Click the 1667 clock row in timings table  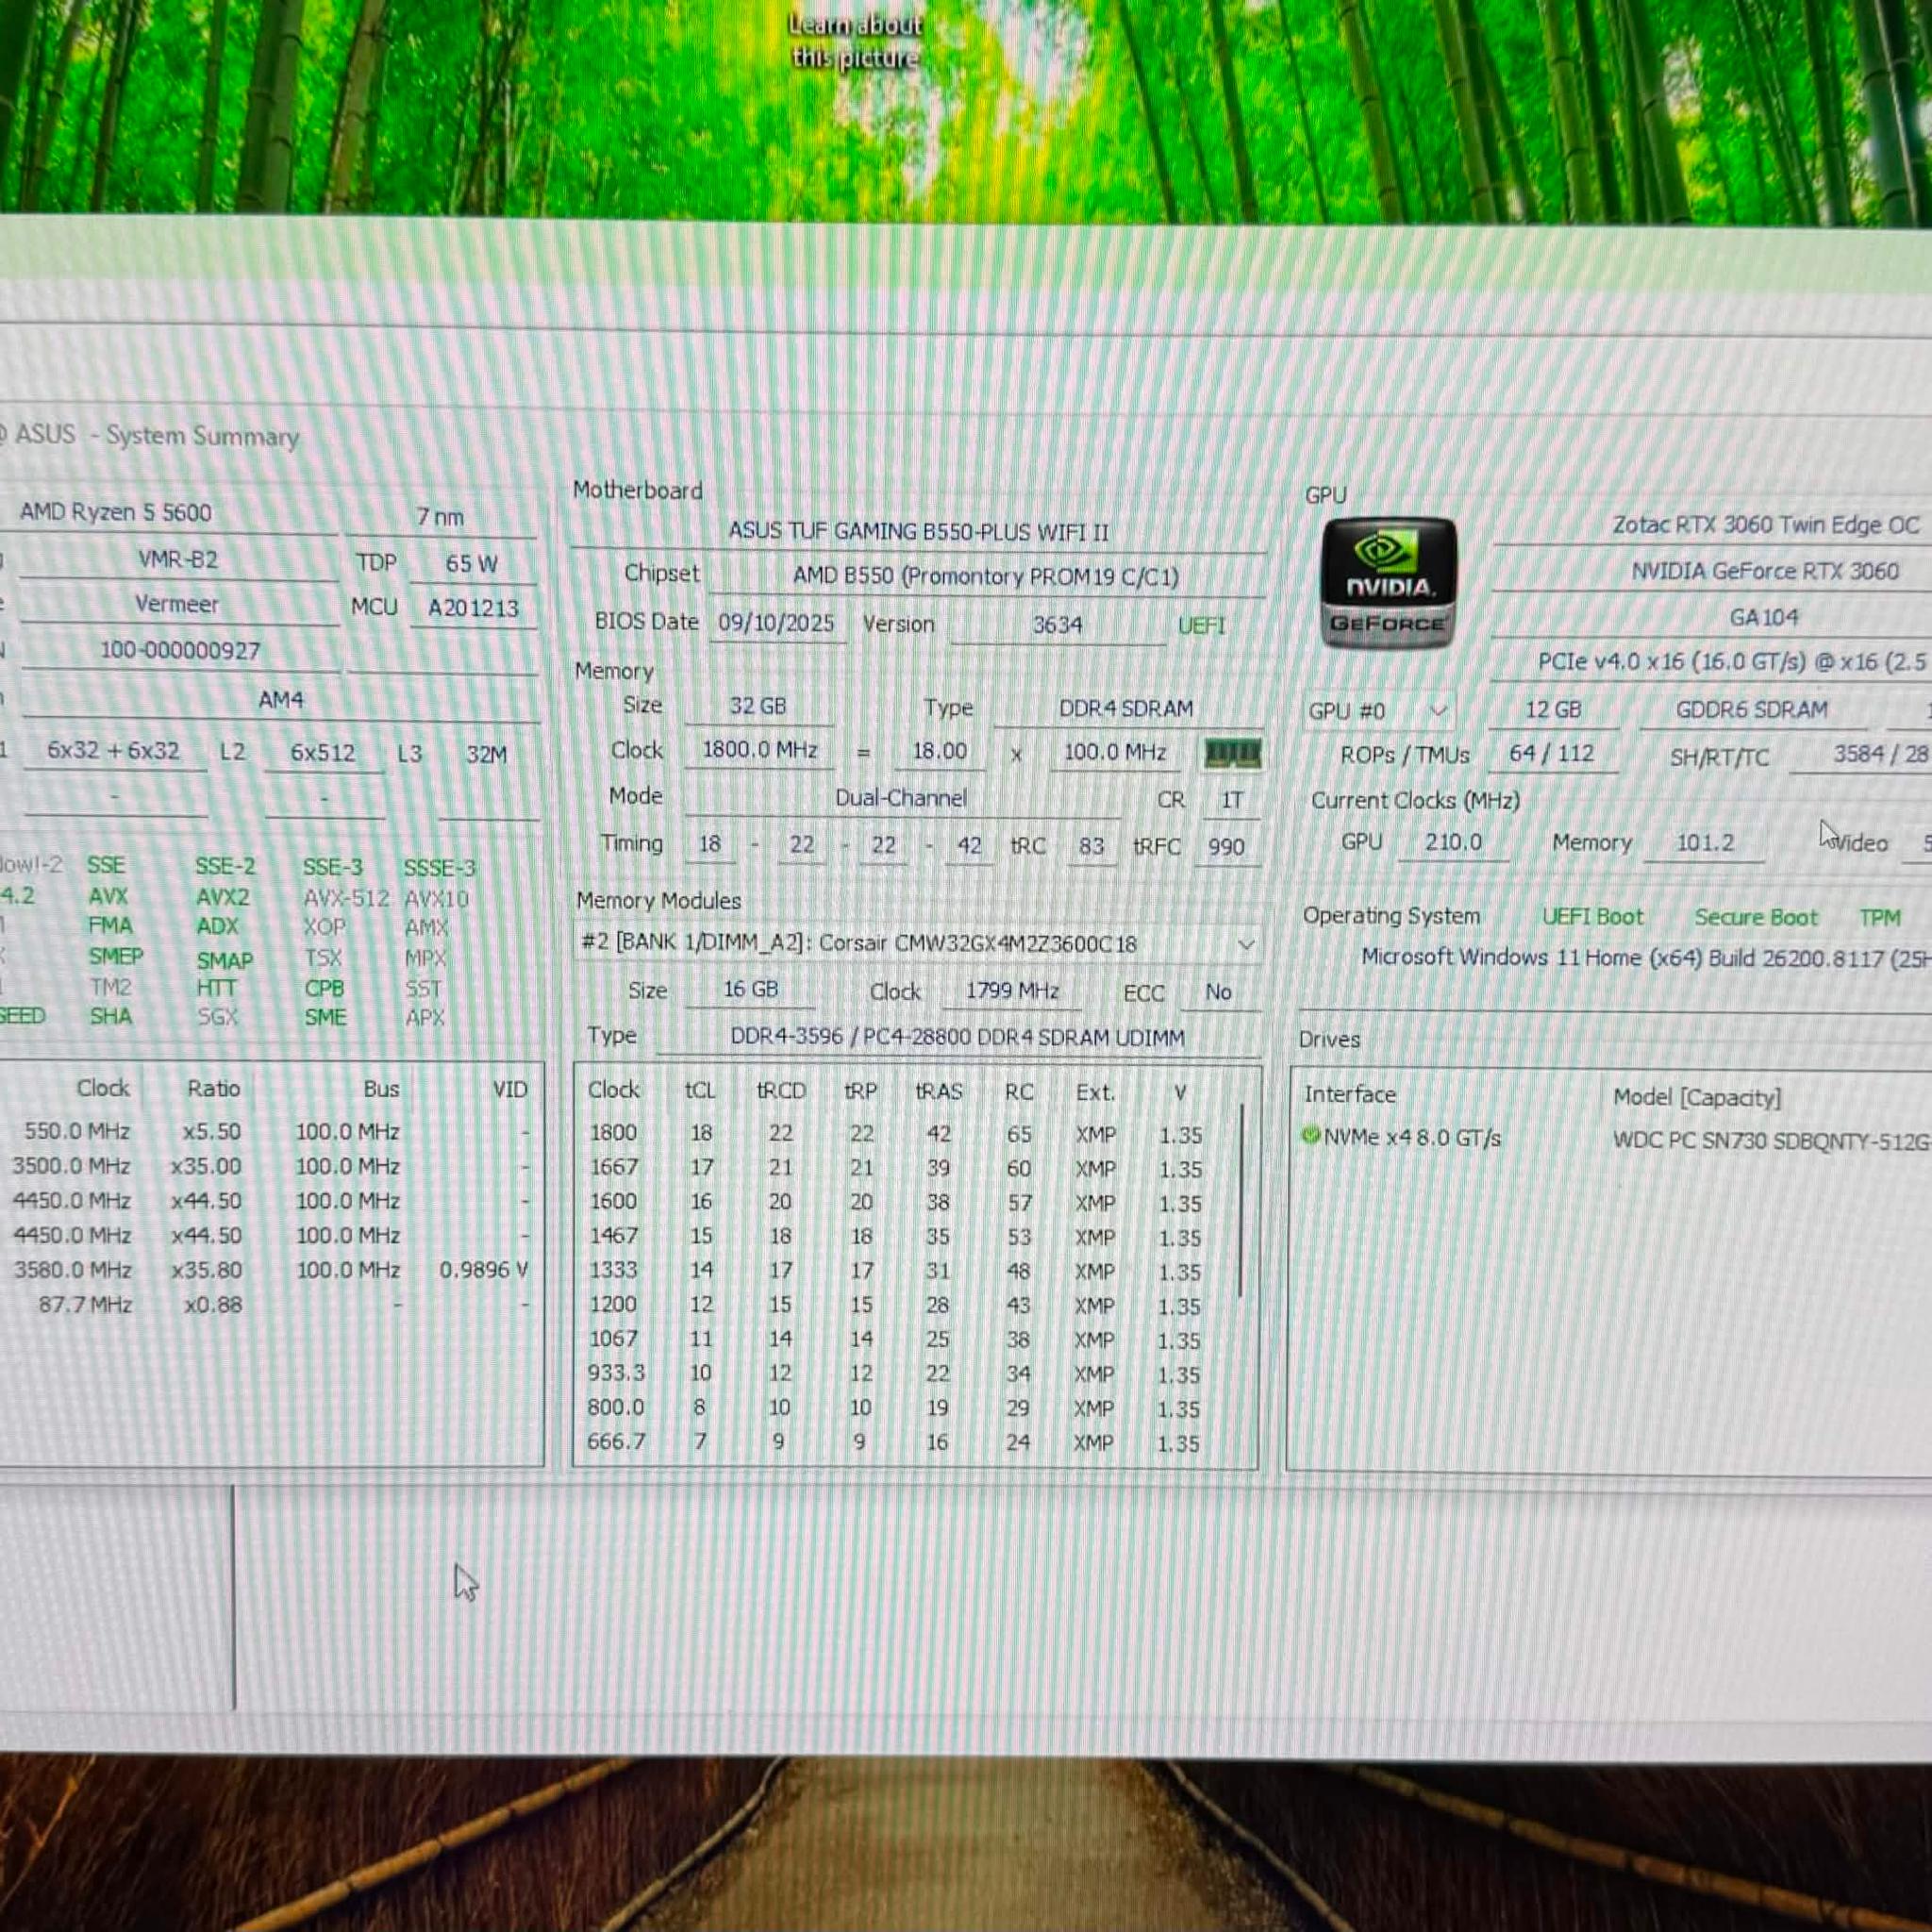click(x=905, y=1168)
